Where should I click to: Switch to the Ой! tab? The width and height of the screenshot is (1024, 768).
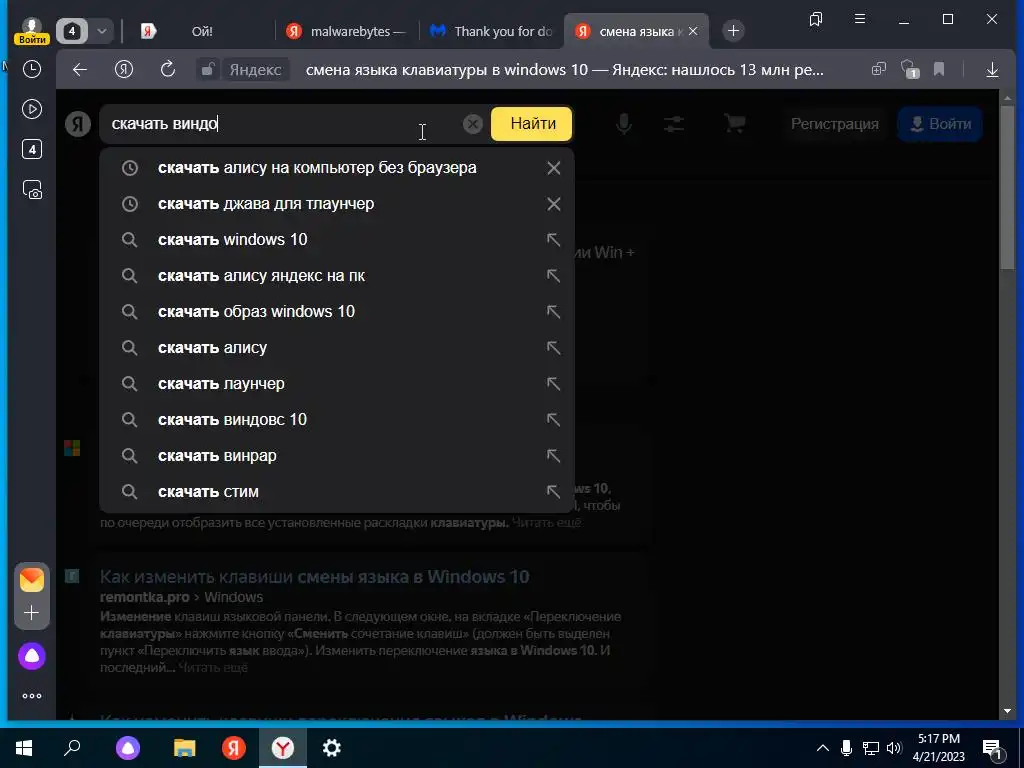[x=202, y=31]
